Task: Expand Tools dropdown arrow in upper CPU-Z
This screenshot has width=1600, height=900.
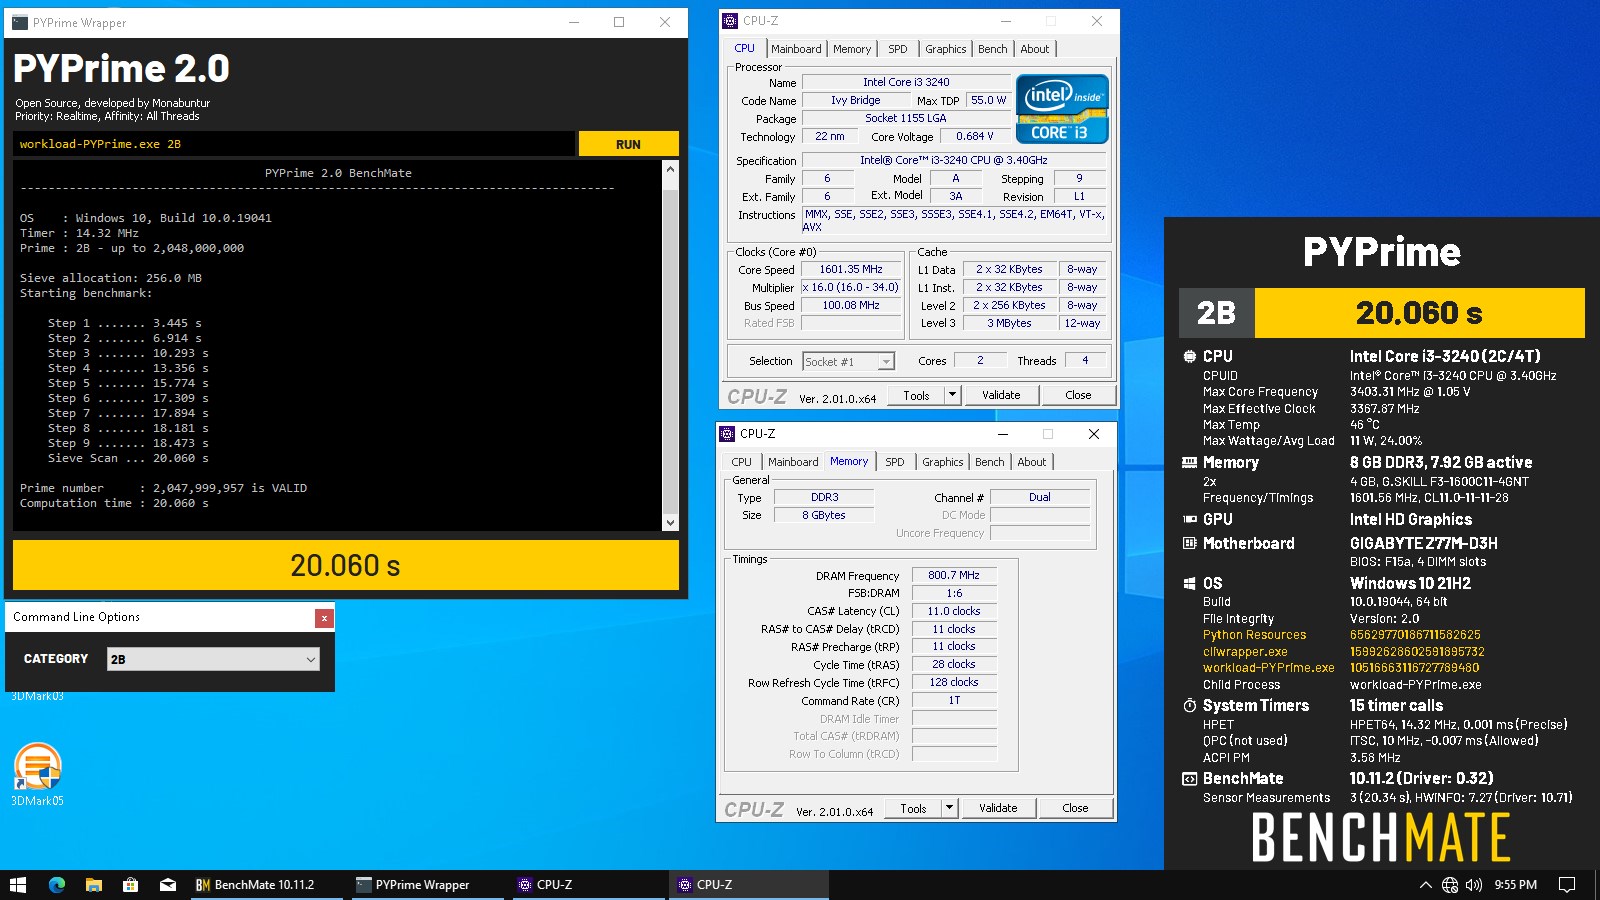Action: click(952, 395)
